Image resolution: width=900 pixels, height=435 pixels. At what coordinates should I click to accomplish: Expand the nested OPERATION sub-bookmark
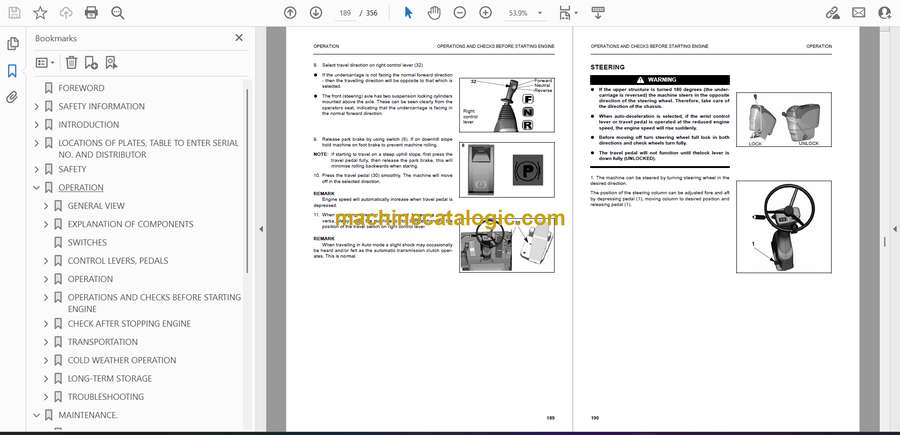coord(46,279)
